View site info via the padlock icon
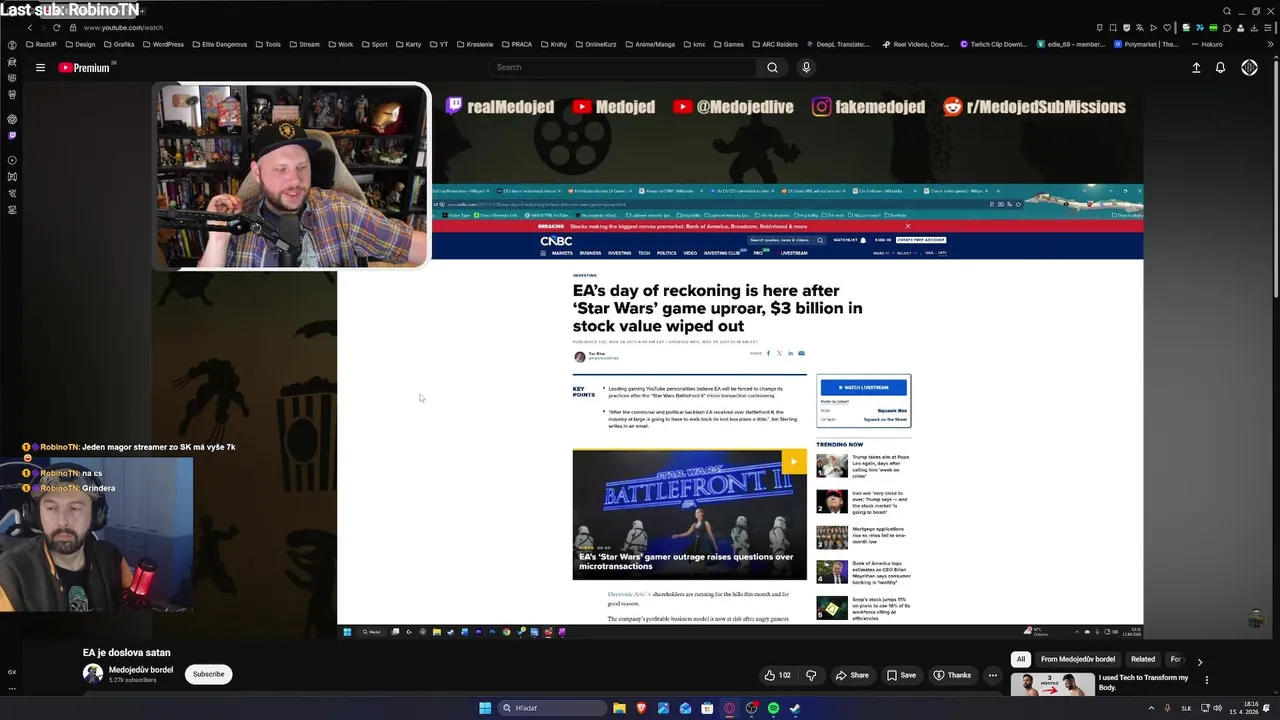The height and width of the screenshot is (720, 1280). coord(72,28)
